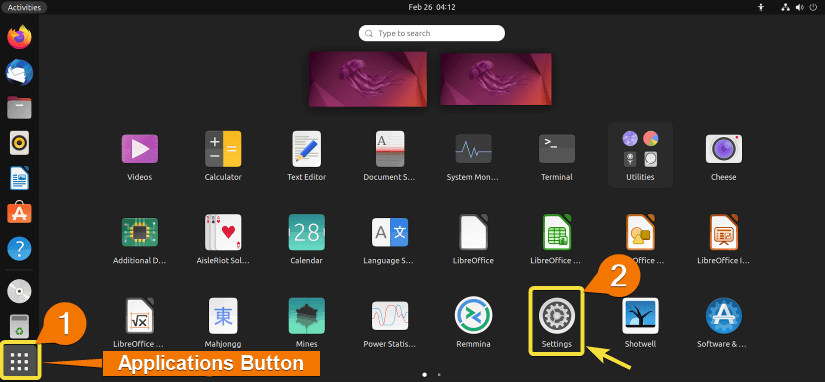This screenshot has height=382, width=825.
Task: Open the Terminal app
Action: 557,148
